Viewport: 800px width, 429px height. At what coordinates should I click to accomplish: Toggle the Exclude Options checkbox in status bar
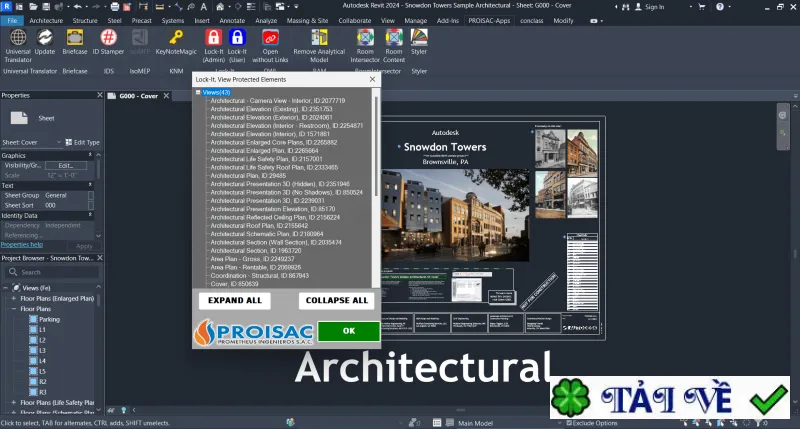pyautogui.click(x=569, y=423)
